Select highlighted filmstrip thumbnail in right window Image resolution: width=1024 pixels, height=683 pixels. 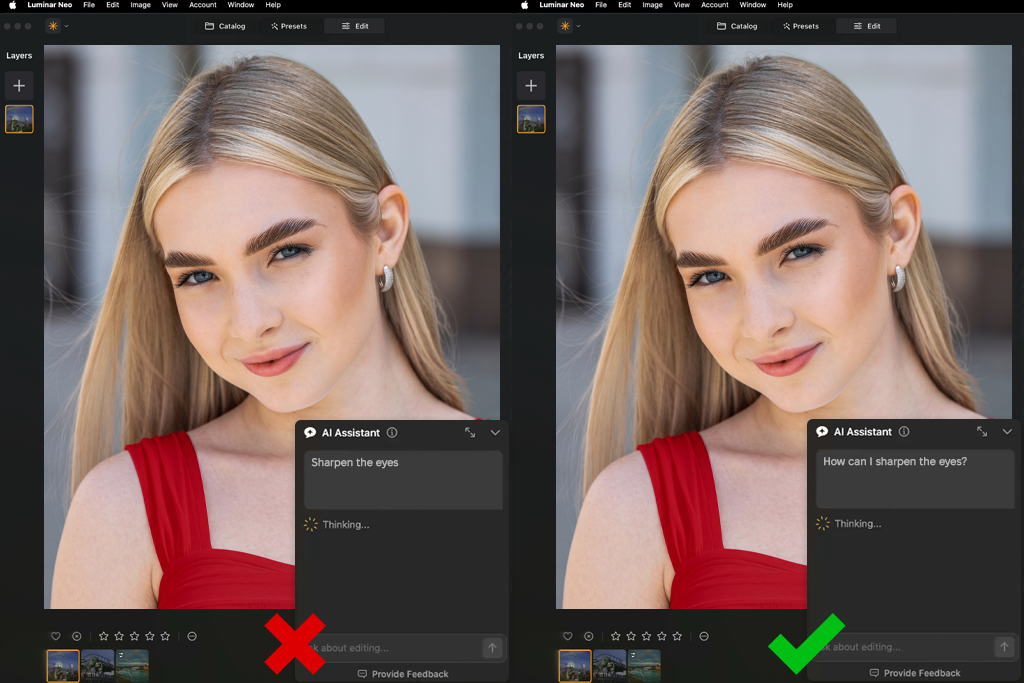click(575, 665)
